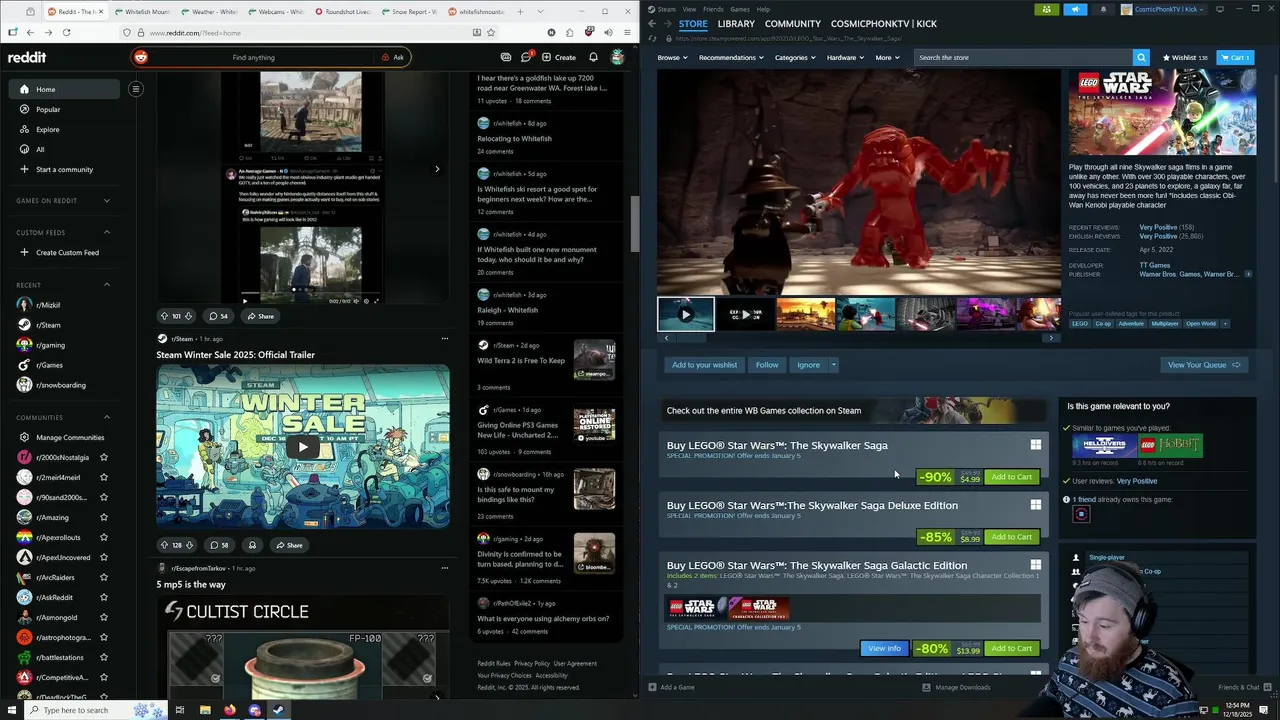This screenshot has width=1280, height=720.
Task: Open Steam LIBRARY tab
Action: point(736,23)
